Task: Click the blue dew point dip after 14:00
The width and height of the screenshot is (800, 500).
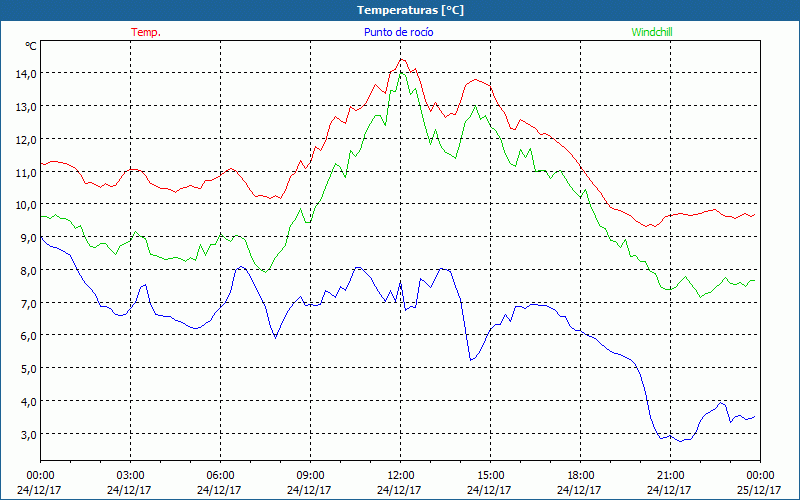Action: [x=470, y=360]
